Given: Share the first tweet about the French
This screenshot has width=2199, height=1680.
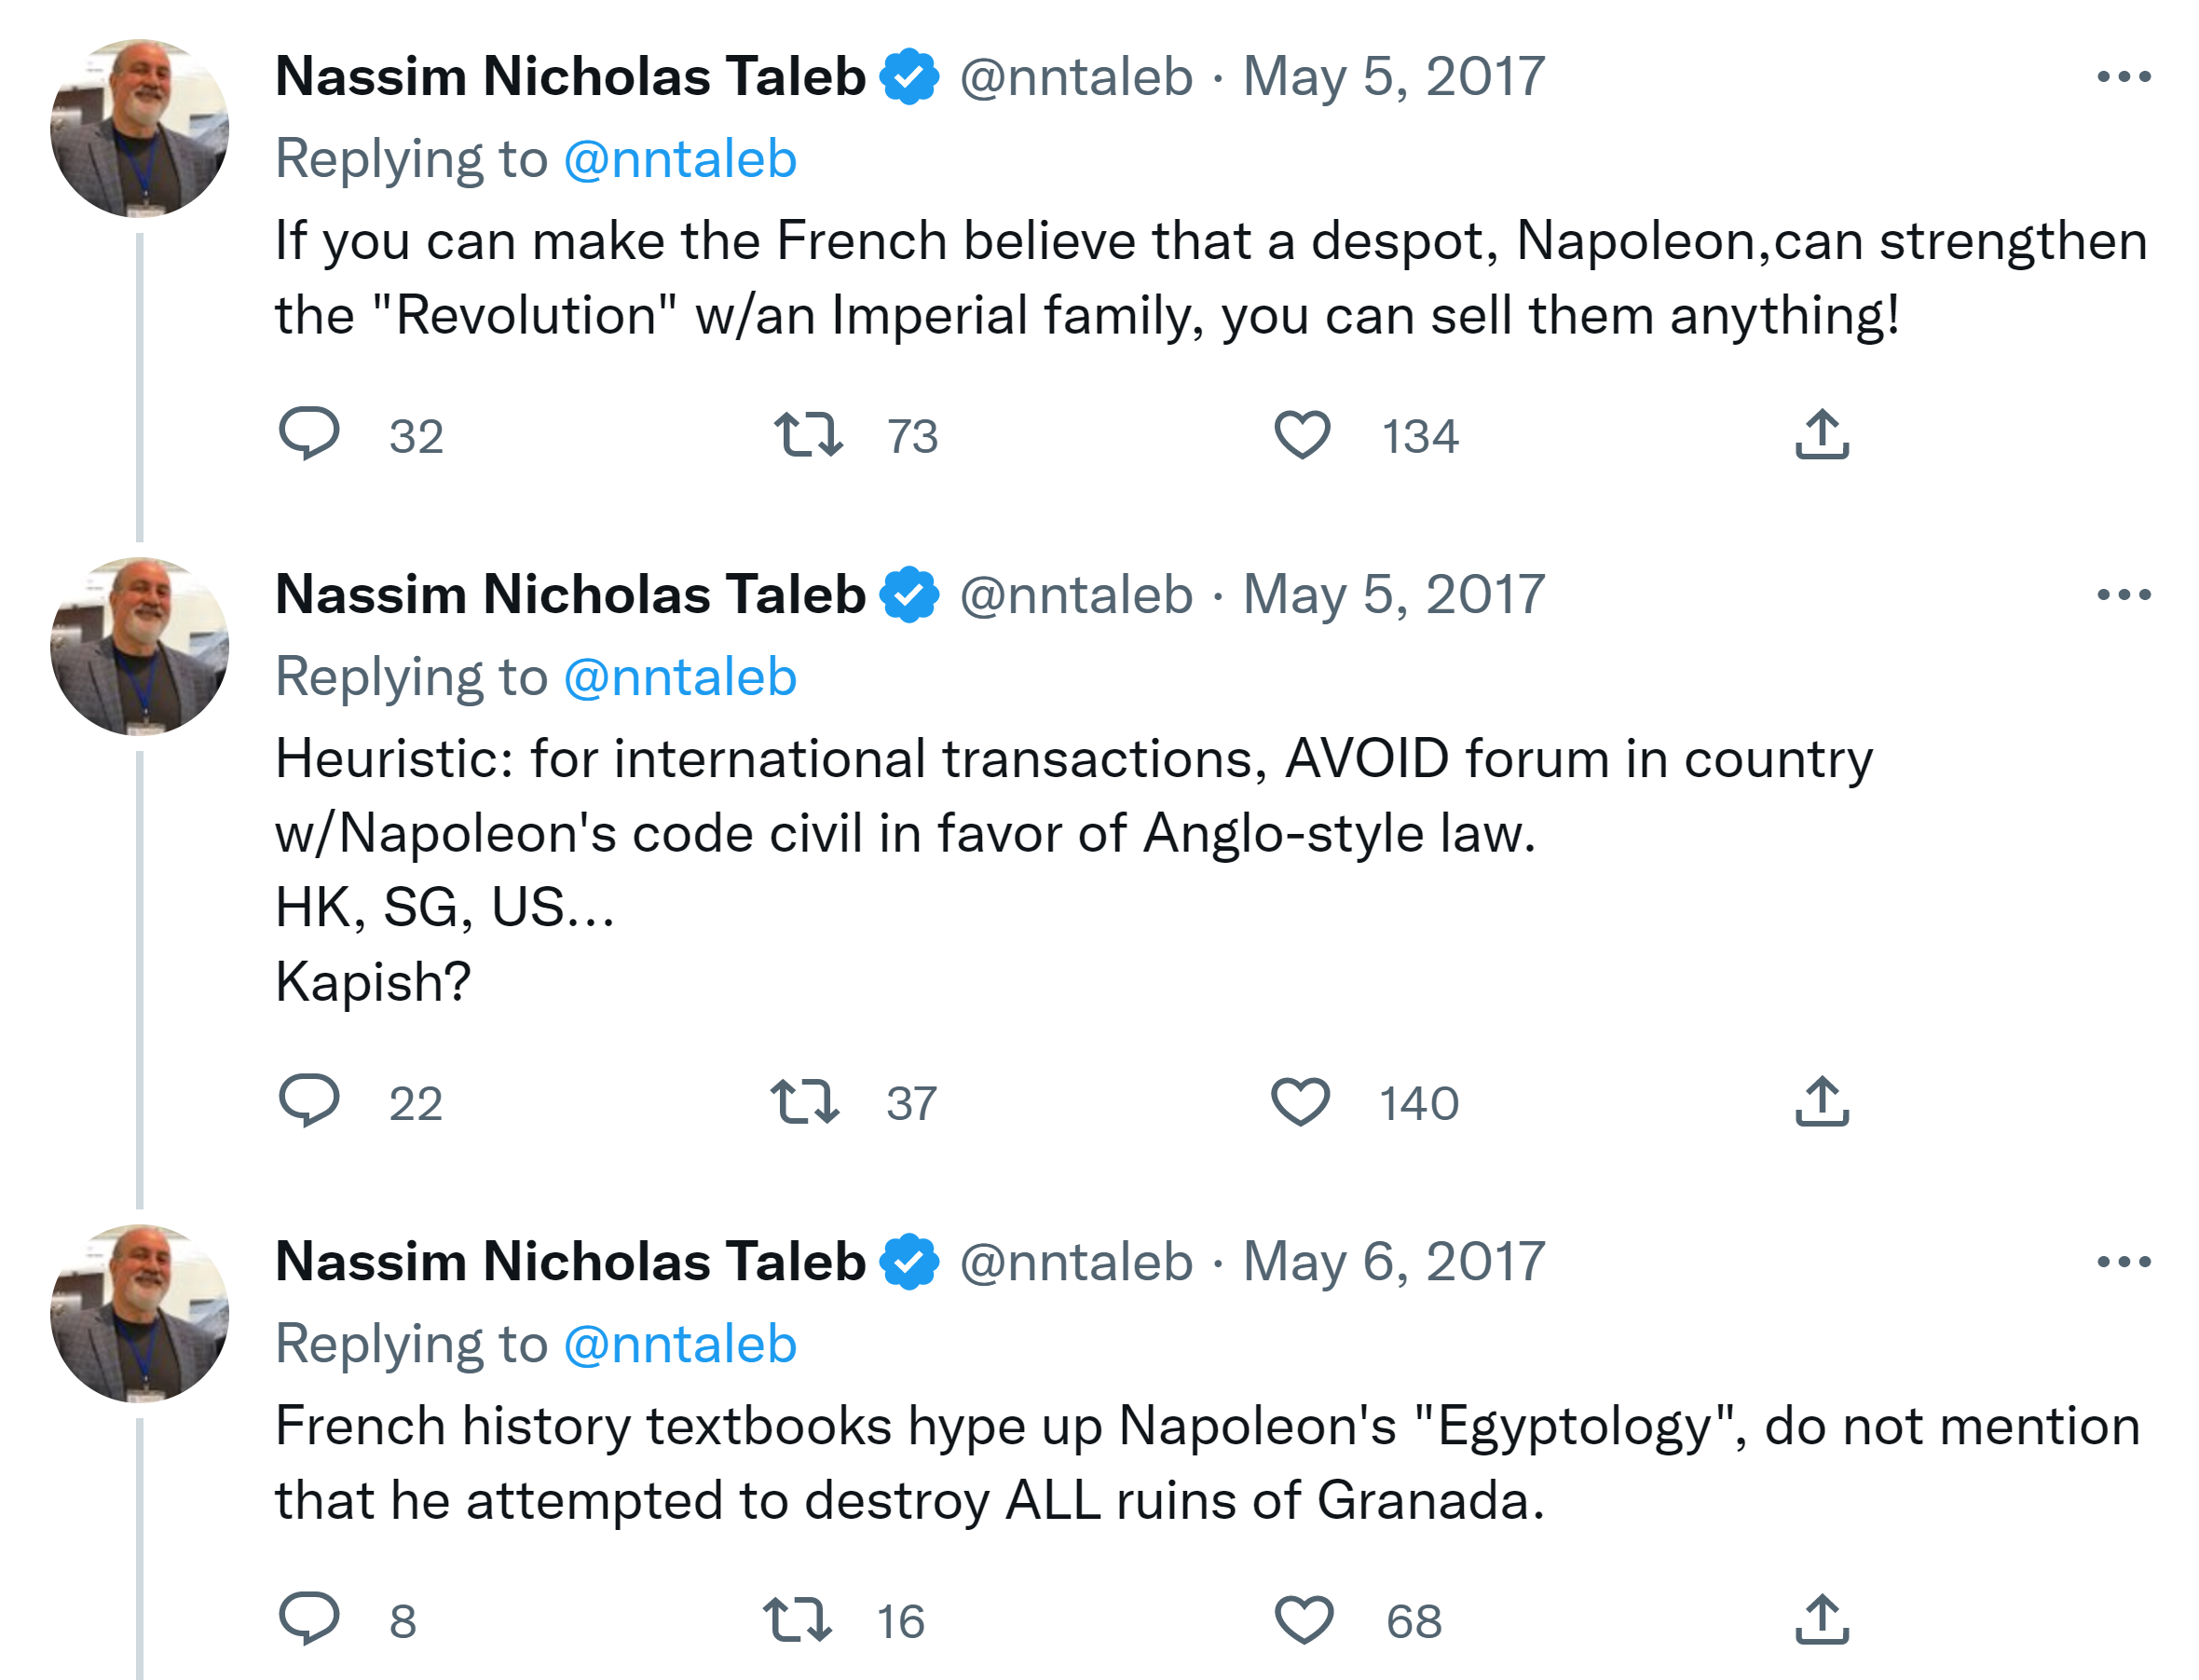Looking at the screenshot, I should click(x=1821, y=435).
